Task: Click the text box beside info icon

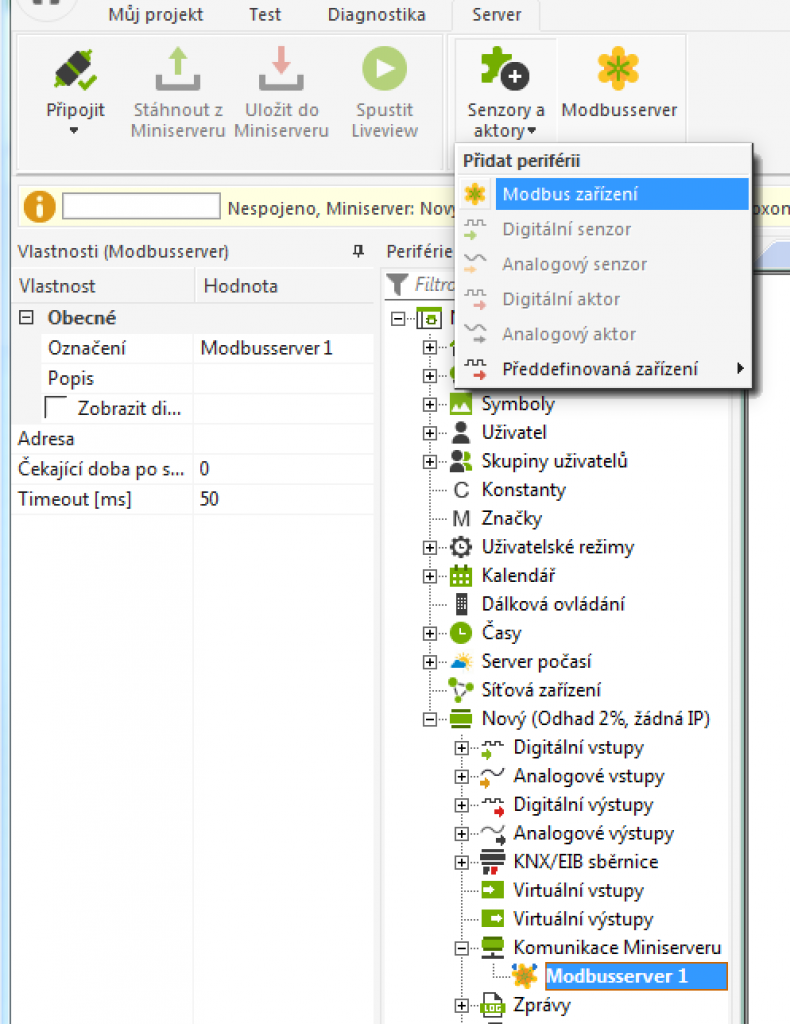Action: pyautogui.click(x=141, y=207)
